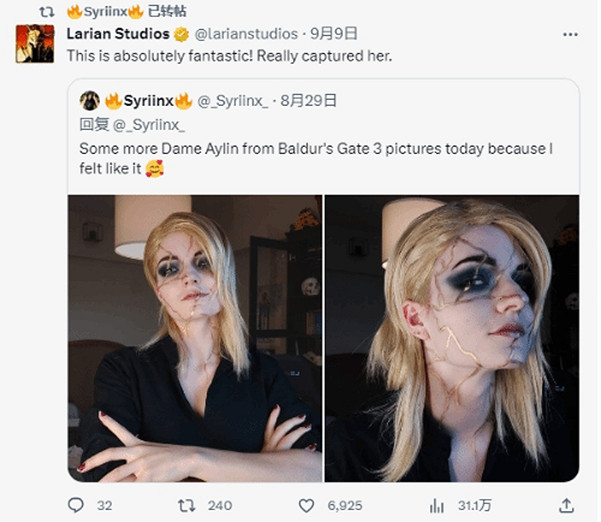Open view analytics bar-chart icon
The width and height of the screenshot is (601, 522).
pyautogui.click(x=437, y=505)
